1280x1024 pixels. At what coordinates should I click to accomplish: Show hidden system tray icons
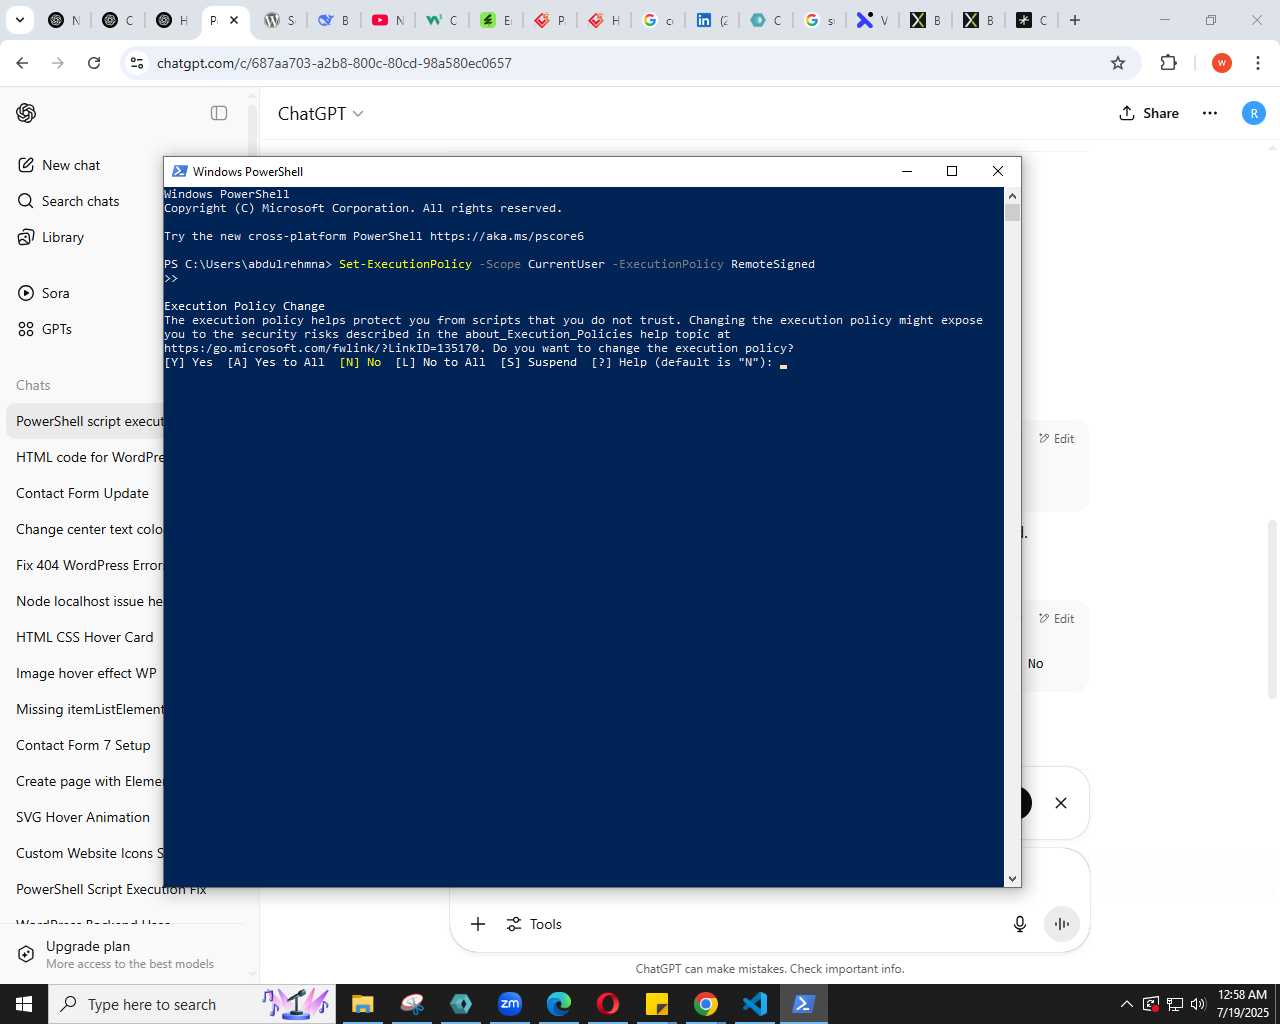click(x=1127, y=1004)
